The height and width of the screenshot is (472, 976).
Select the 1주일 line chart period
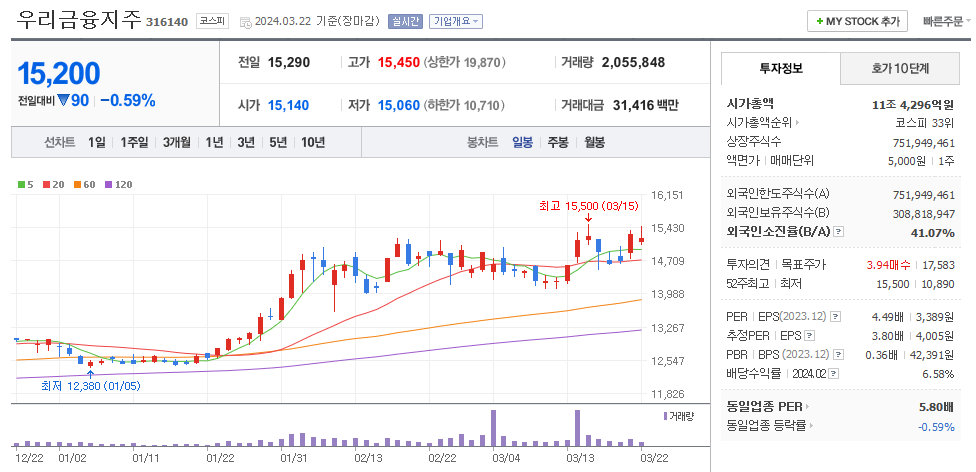tap(134, 143)
